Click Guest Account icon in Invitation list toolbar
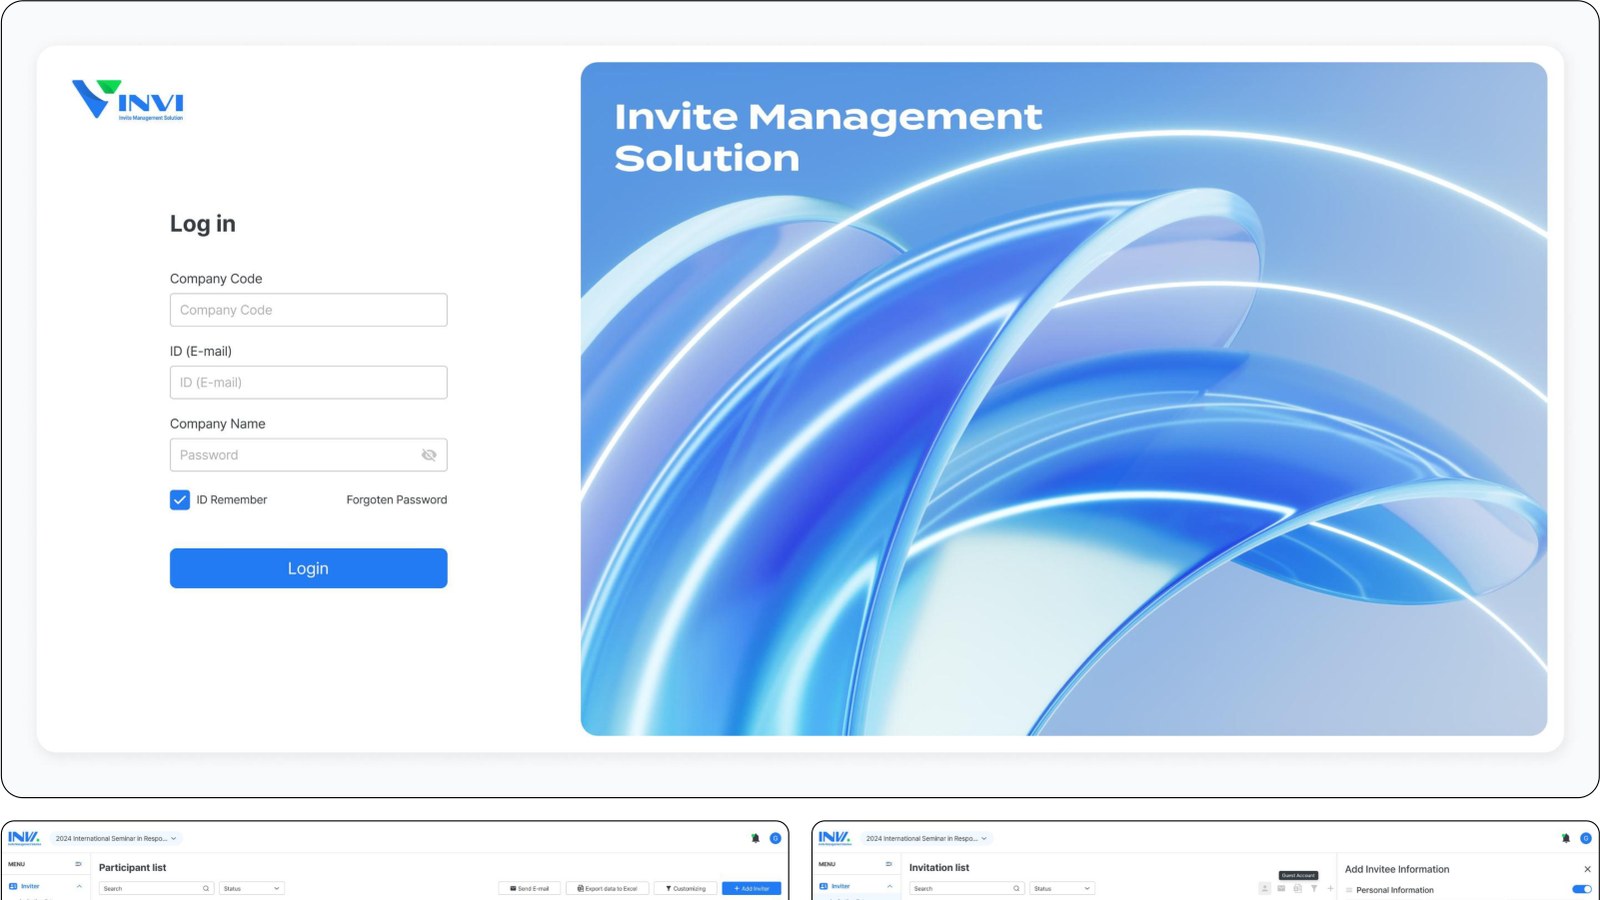 pyautogui.click(x=1265, y=888)
